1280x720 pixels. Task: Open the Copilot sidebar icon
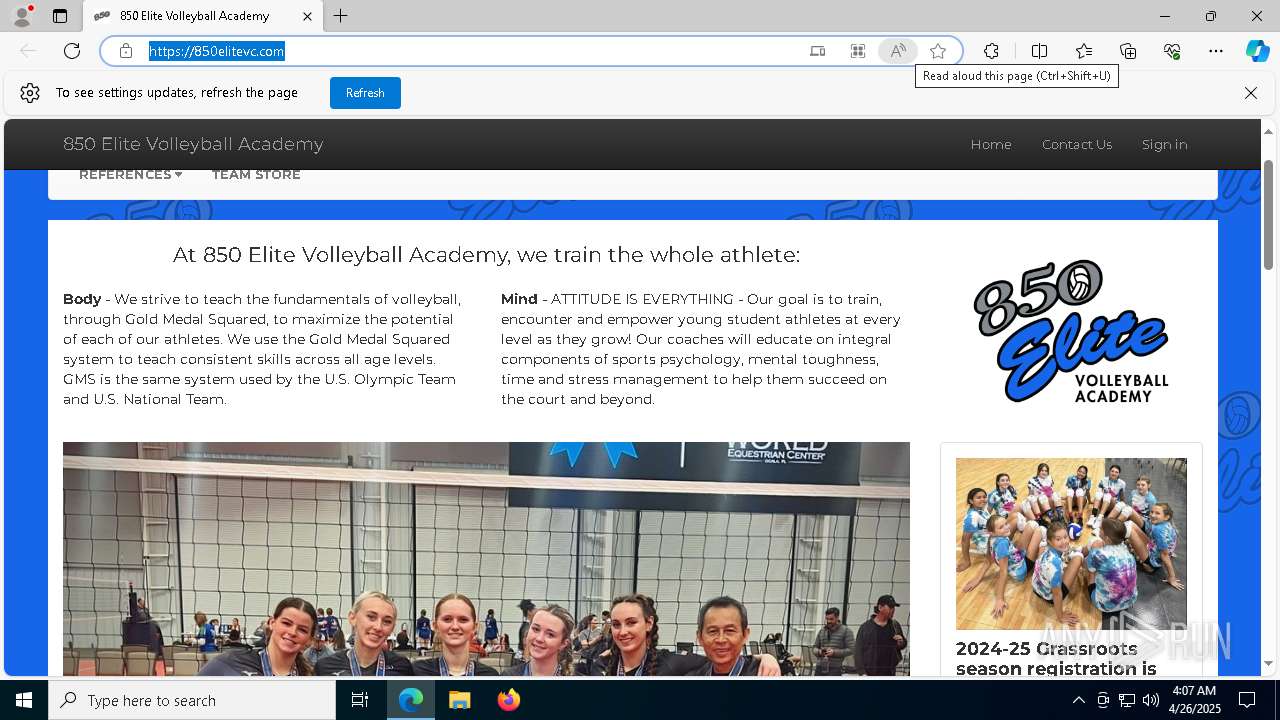tap(1257, 51)
